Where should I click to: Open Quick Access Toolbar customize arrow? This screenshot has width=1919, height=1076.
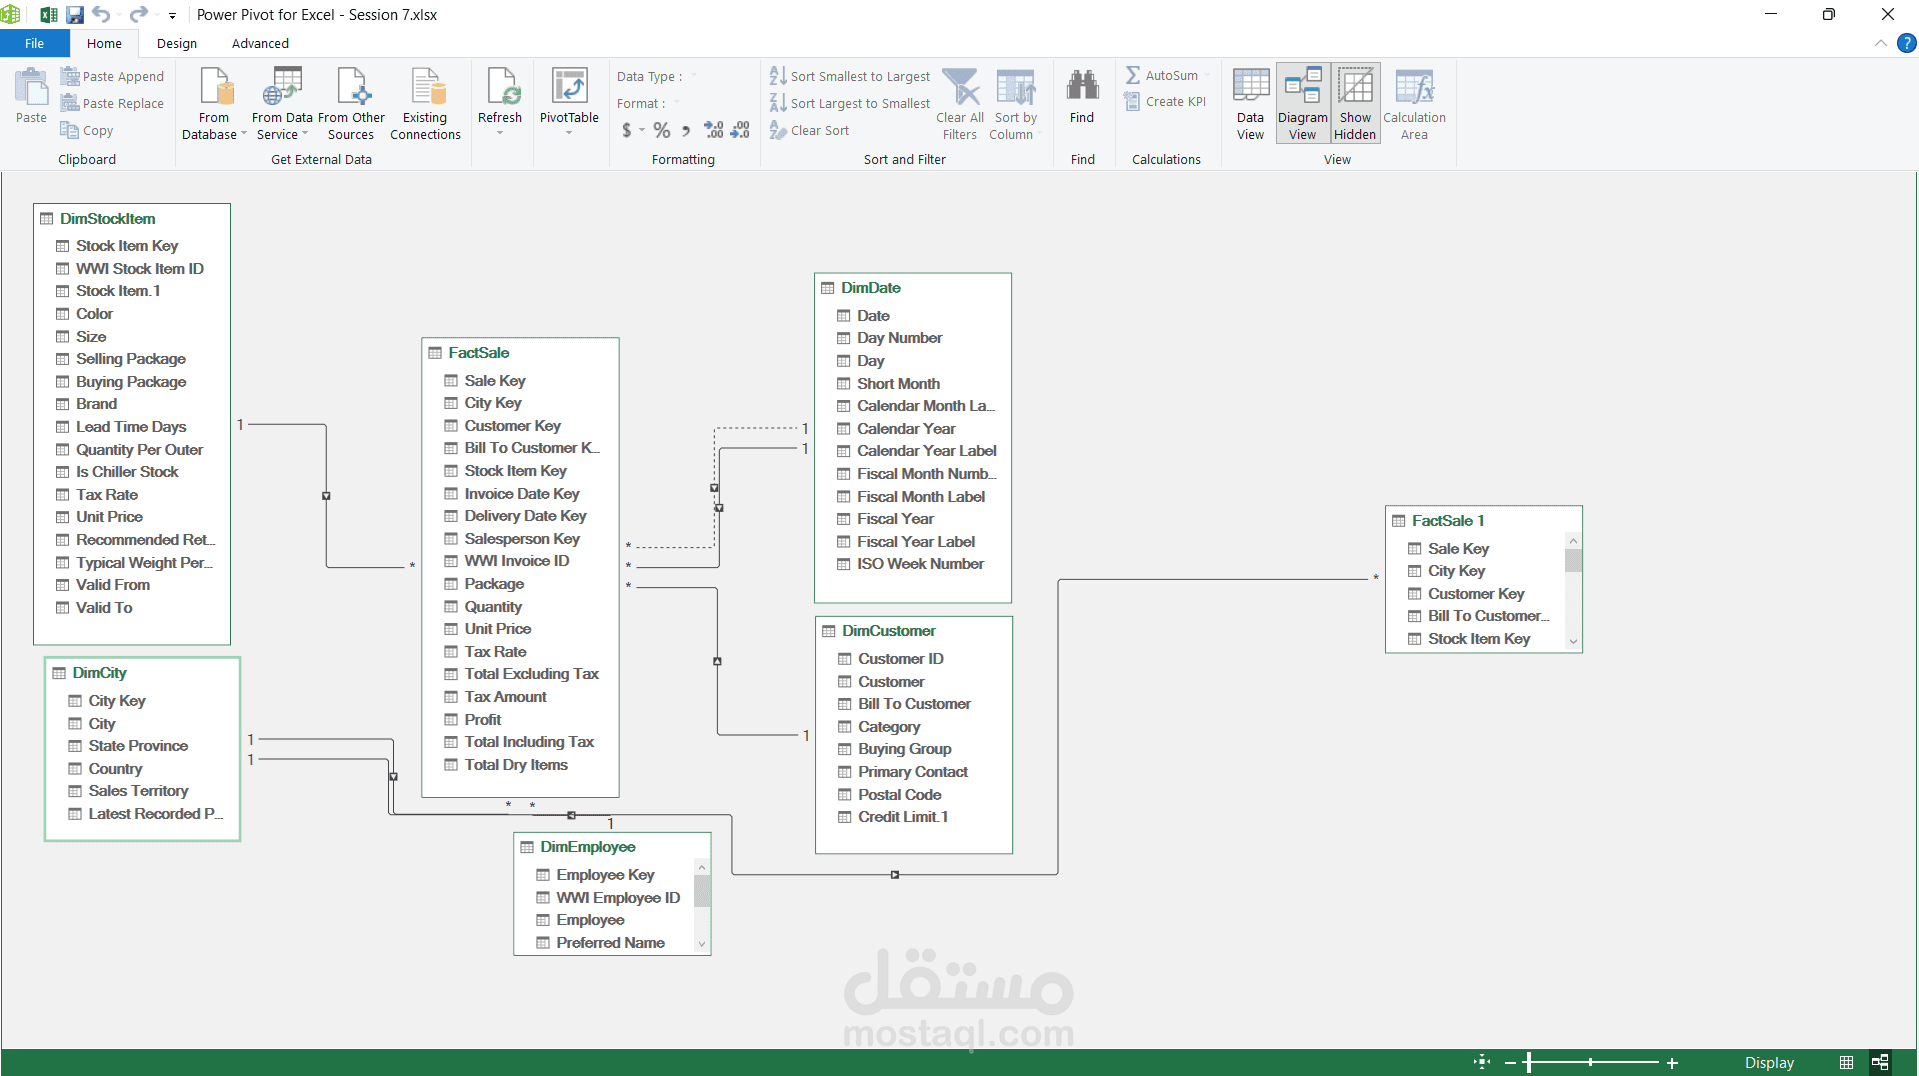pyautogui.click(x=172, y=15)
